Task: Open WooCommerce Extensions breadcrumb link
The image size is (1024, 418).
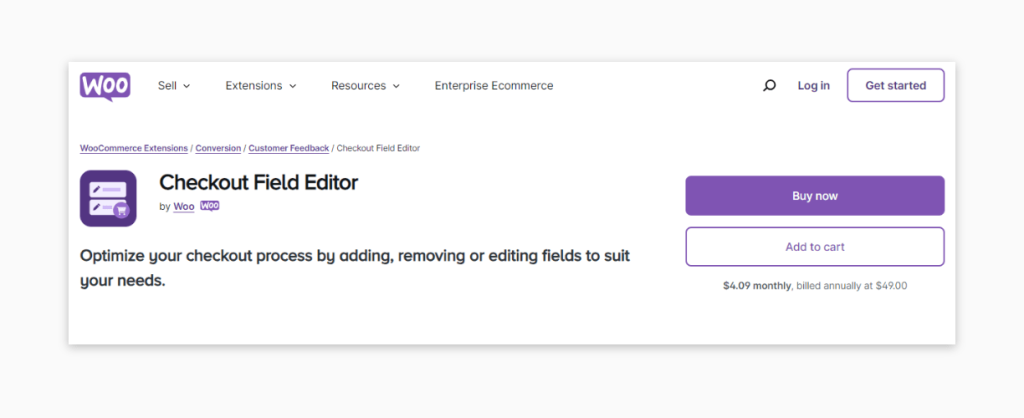Action: point(134,148)
